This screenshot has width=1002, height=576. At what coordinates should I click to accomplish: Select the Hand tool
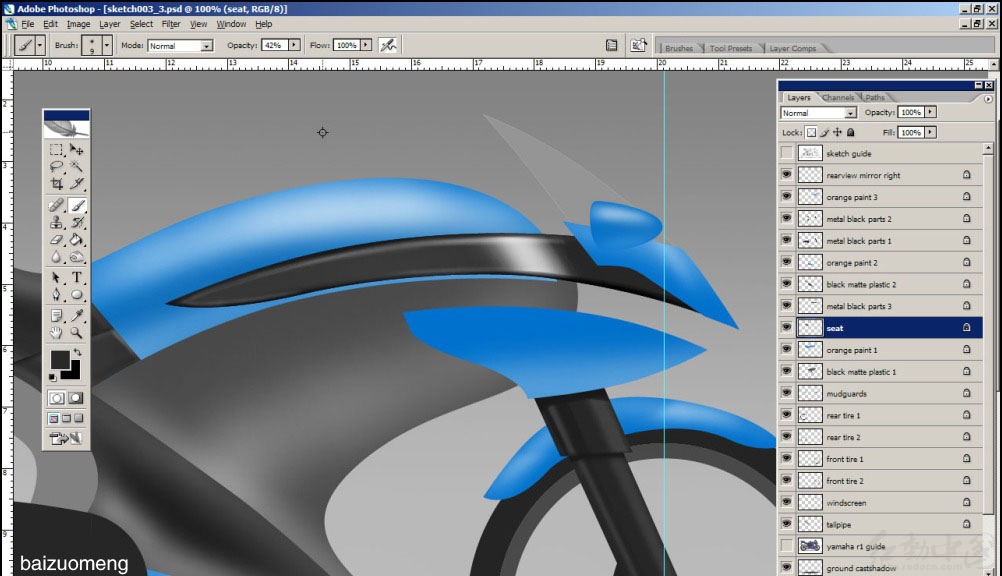(x=56, y=332)
